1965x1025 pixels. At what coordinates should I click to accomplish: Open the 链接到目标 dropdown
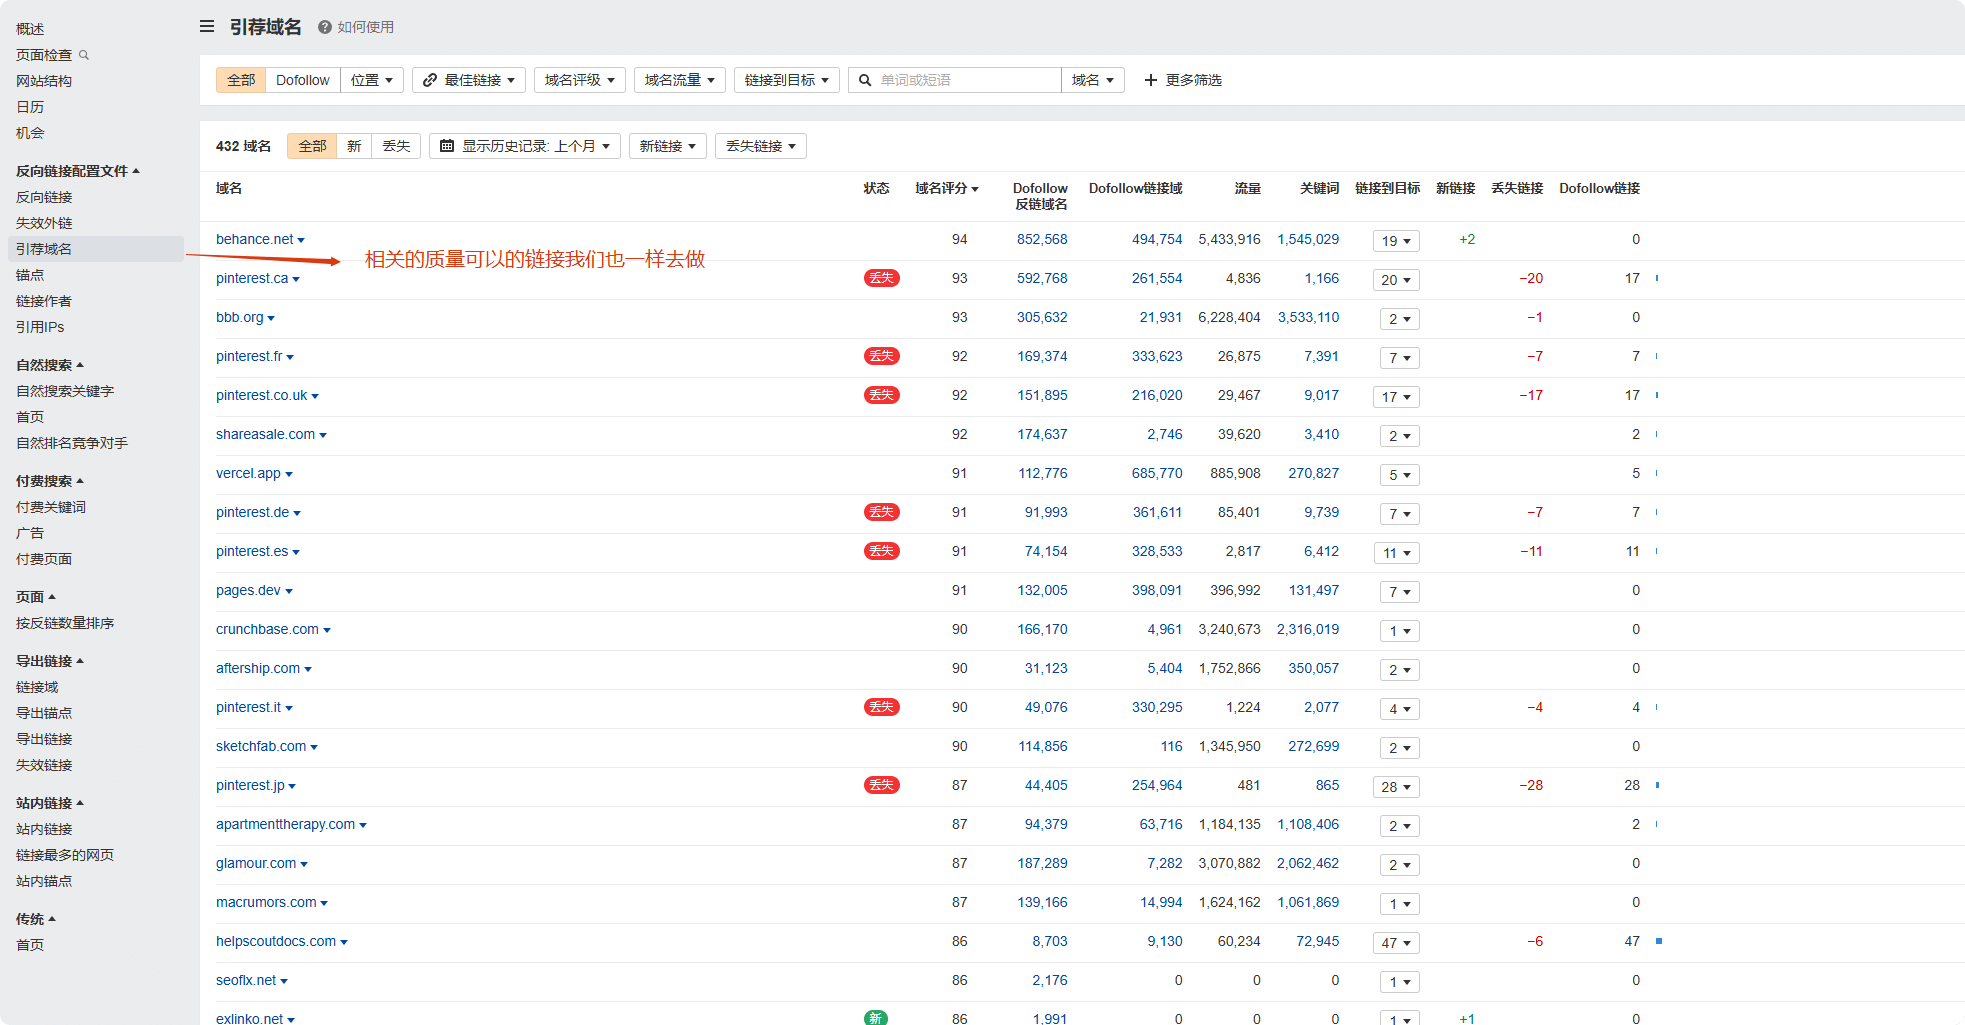coord(786,80)
